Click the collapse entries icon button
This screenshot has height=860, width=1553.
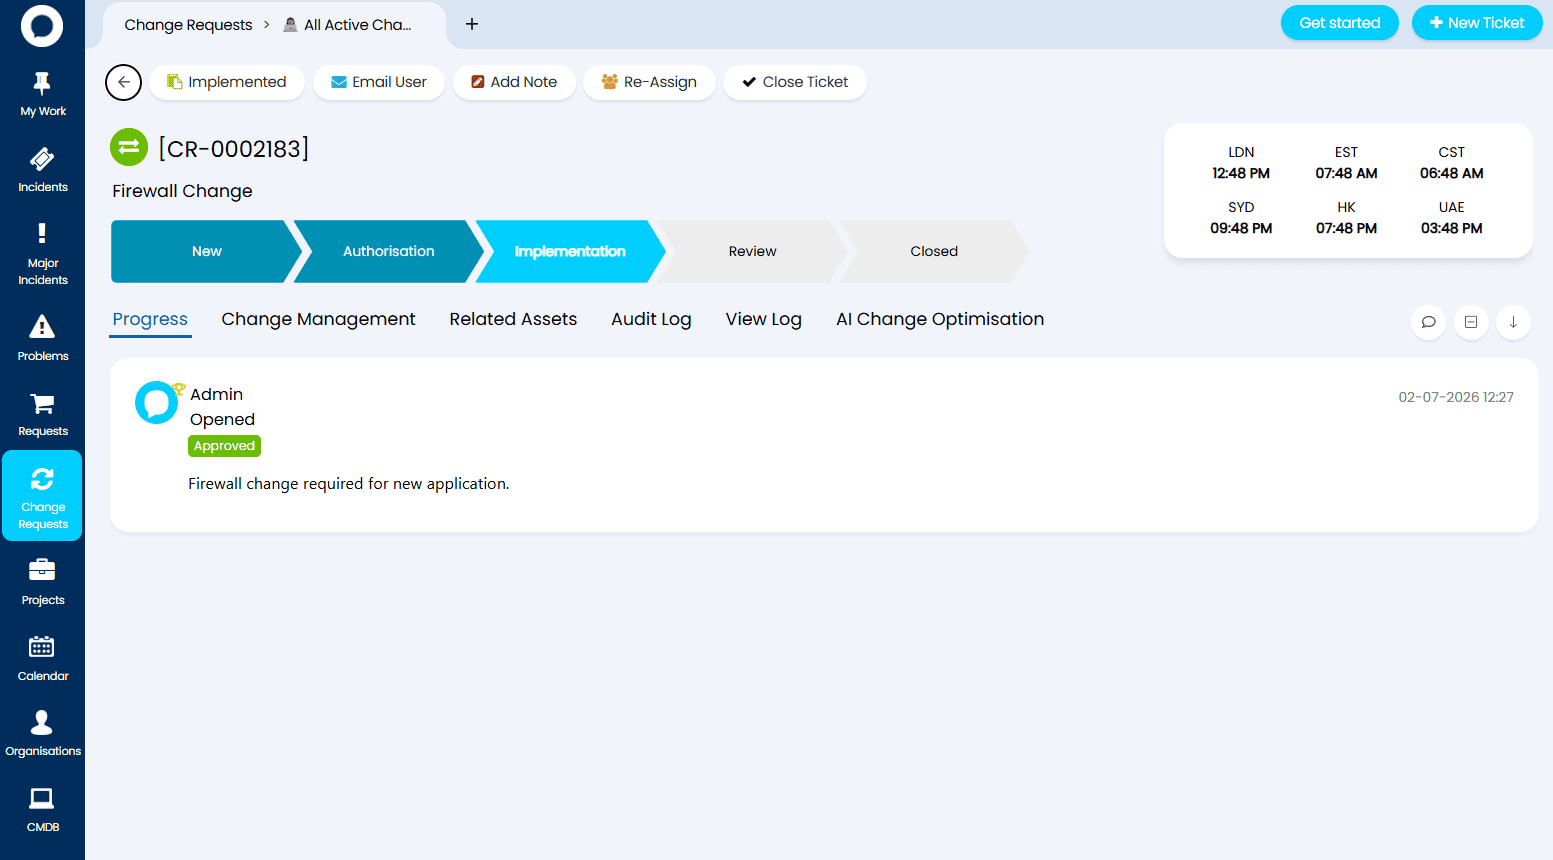tap(1471, 322)
